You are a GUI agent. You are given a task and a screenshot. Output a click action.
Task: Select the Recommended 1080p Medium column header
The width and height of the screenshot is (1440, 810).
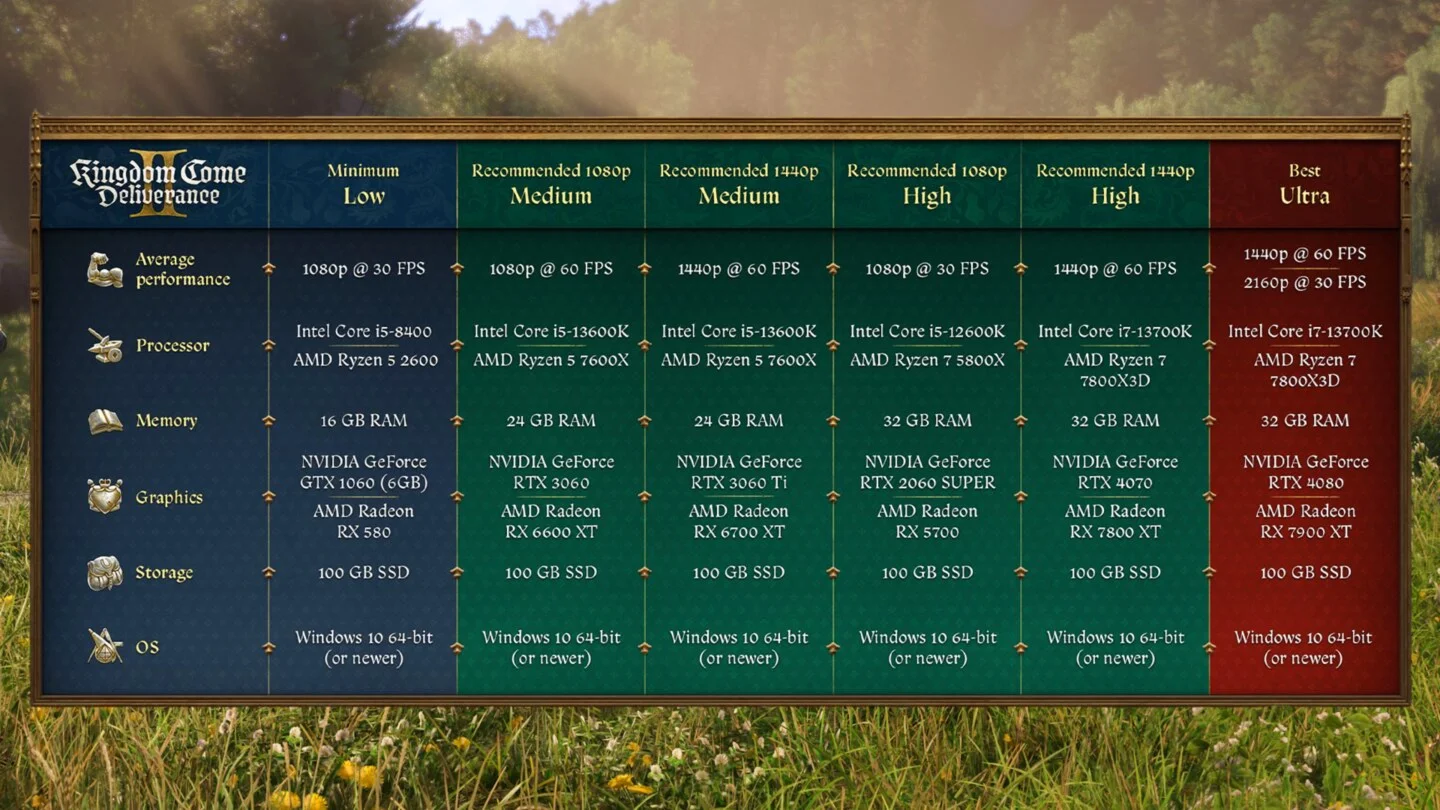coord(551,184)
